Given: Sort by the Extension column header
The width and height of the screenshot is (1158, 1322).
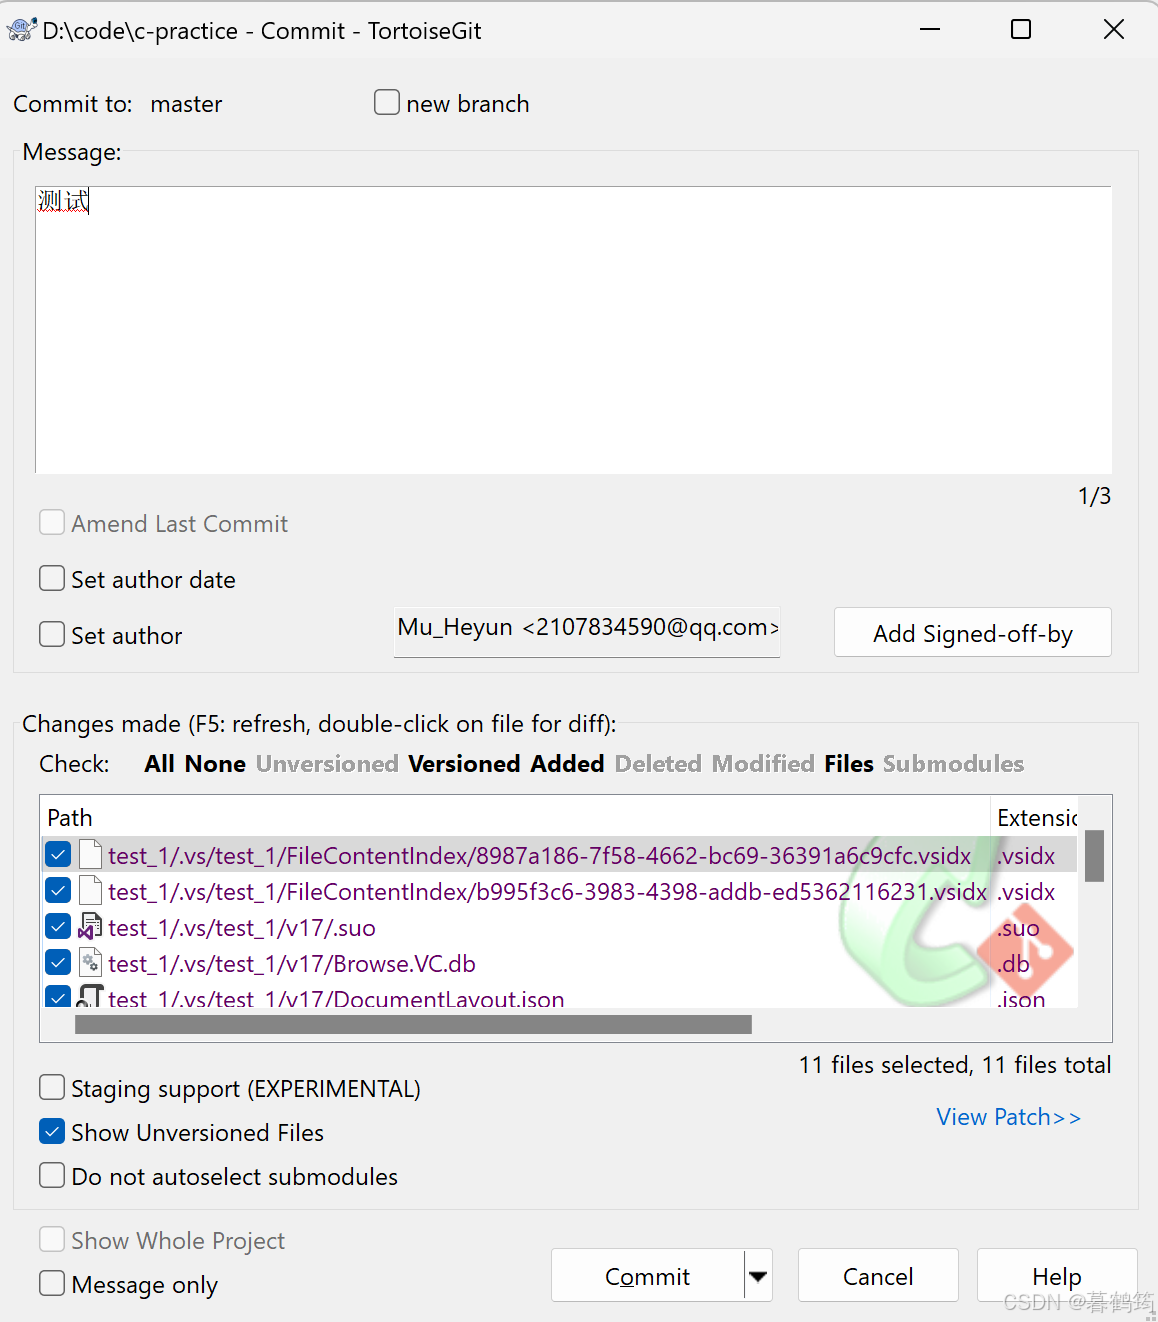Looking at the screenshot, I should pyautogui.click(x=1034, y=817).
